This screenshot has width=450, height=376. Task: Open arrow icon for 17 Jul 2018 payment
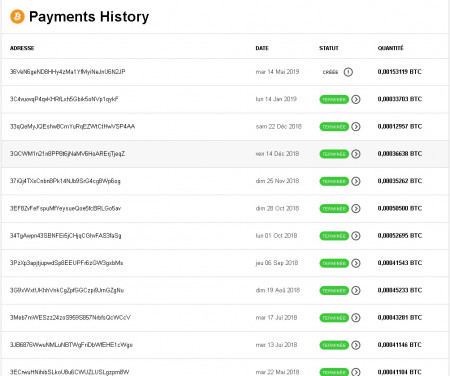pos(356,318)
